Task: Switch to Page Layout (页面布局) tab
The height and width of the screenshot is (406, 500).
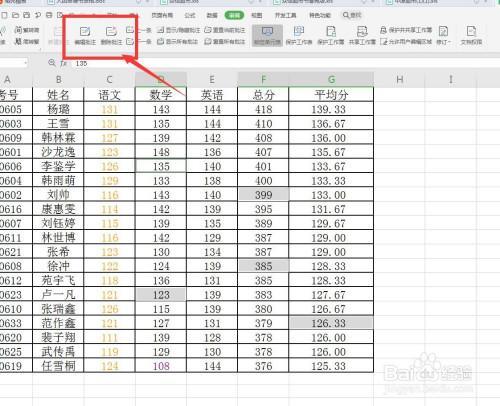Action: (162, 15)
